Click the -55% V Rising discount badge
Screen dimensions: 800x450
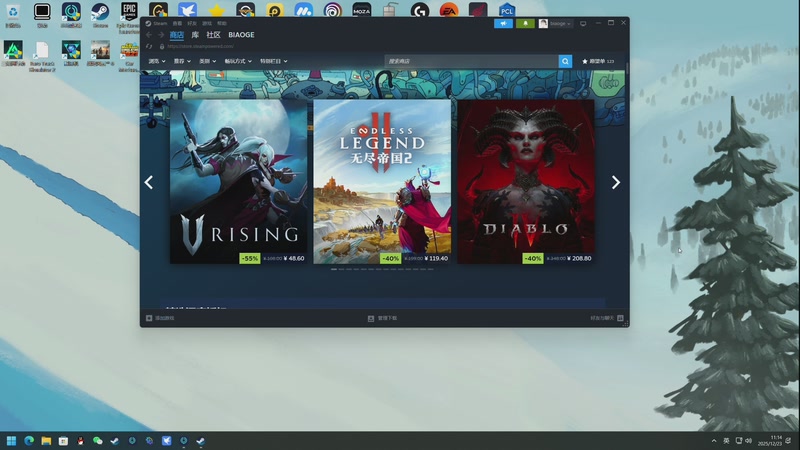(249, 258)
